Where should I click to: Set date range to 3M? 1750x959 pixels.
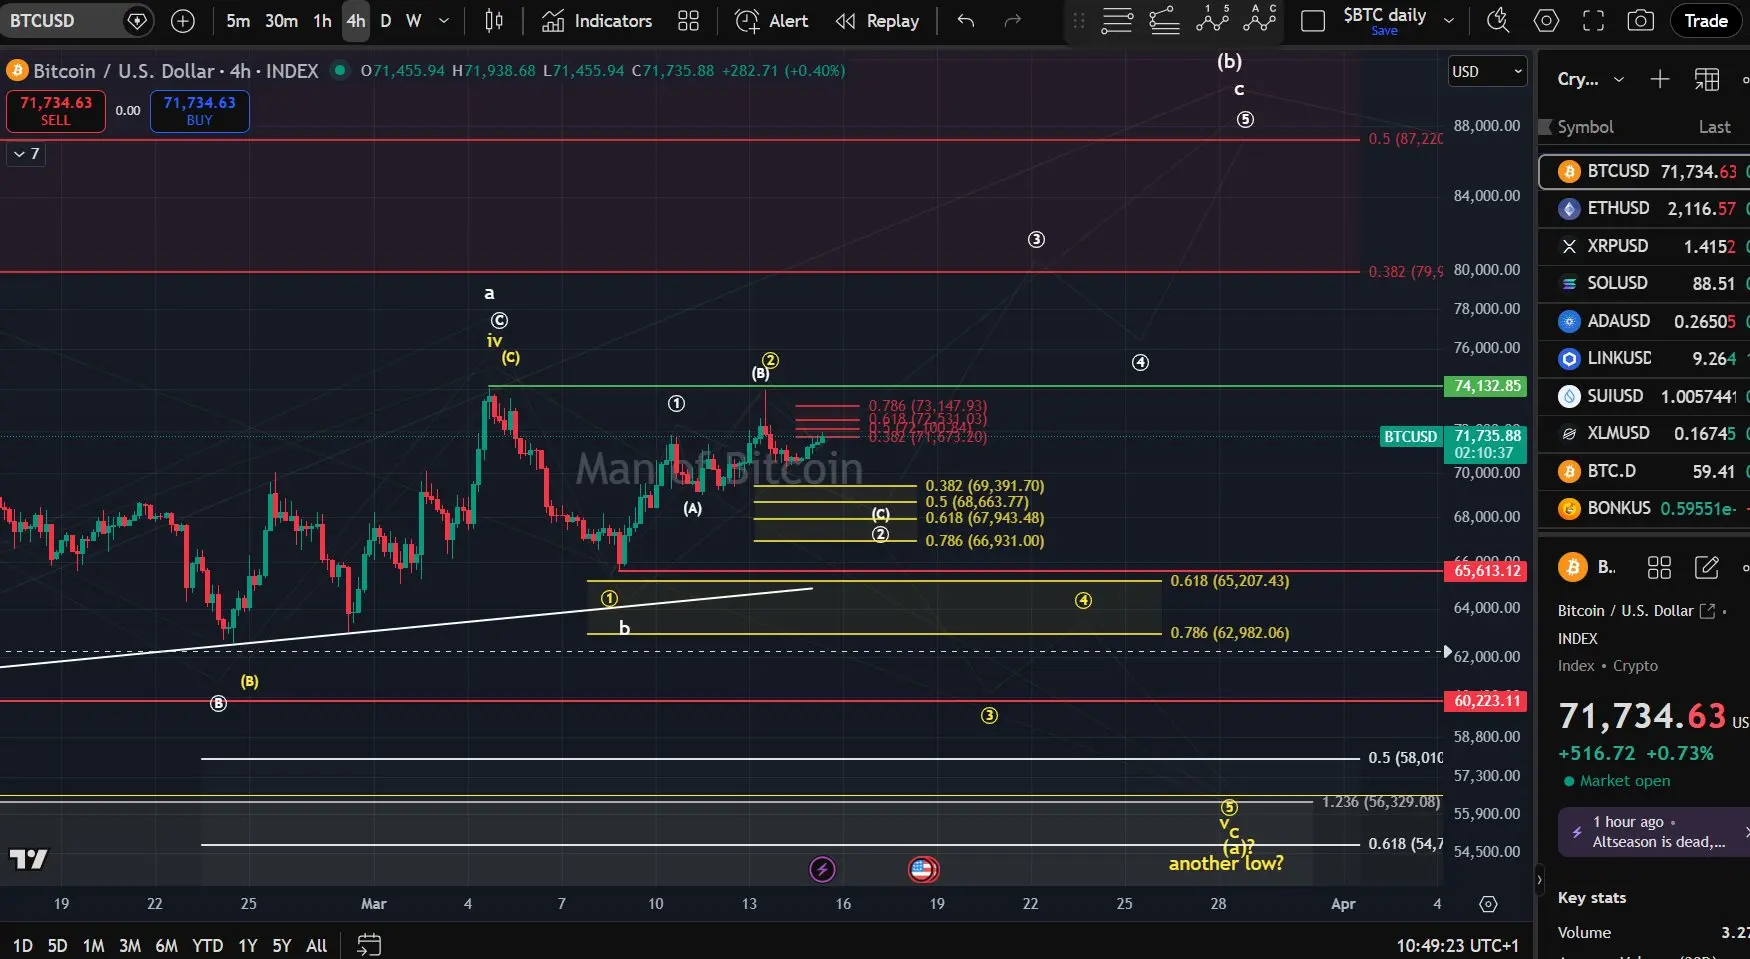point(130,945)
